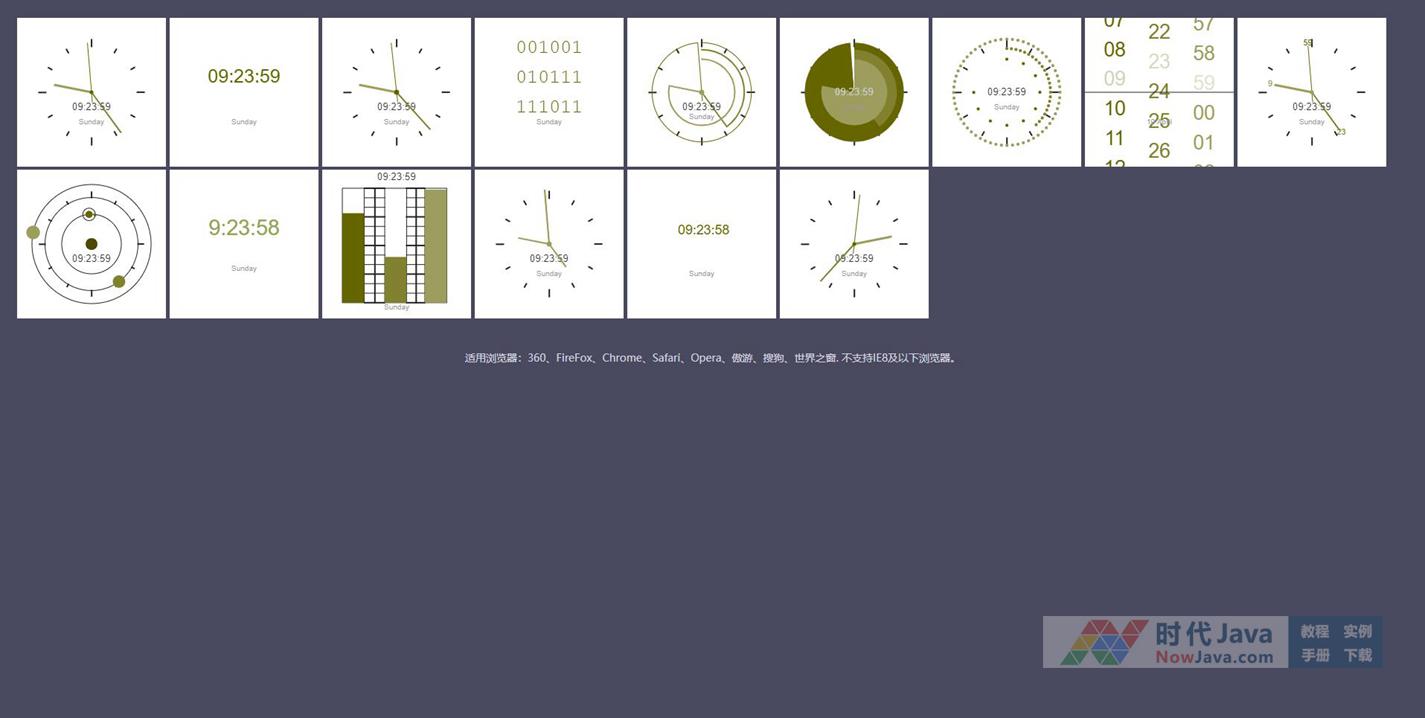
Task: Open the solid olive pie-chart clock
Action: [x=853, y=92]
